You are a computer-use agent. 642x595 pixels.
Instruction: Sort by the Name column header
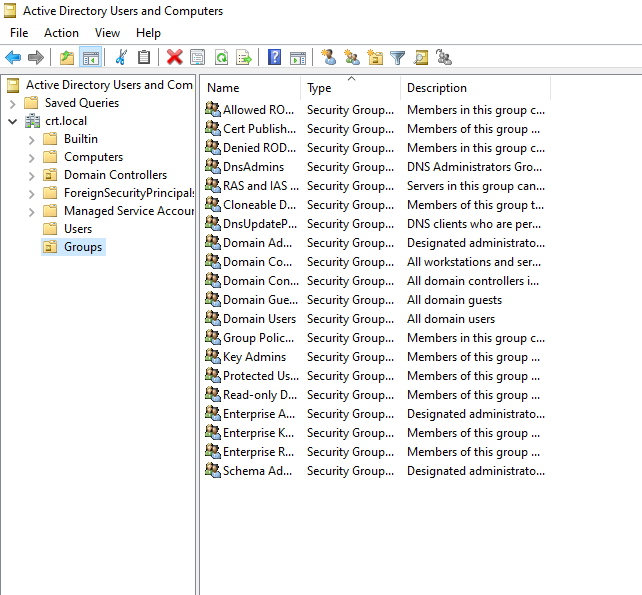251,88
